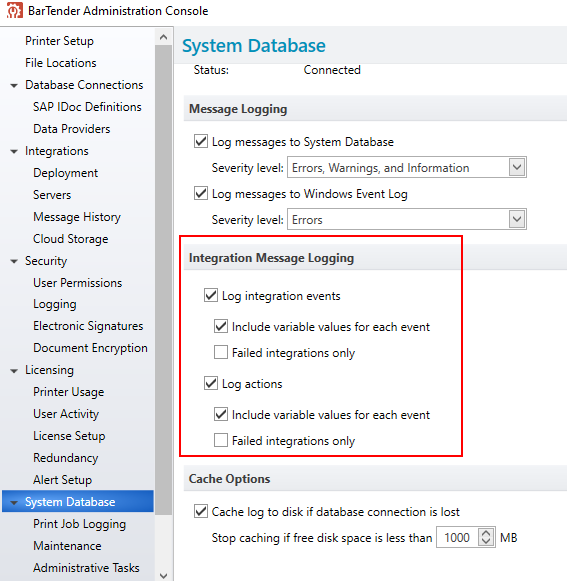Open Administrative Tasks page
This screenshot has width=567, height=581.
point(86,568)
